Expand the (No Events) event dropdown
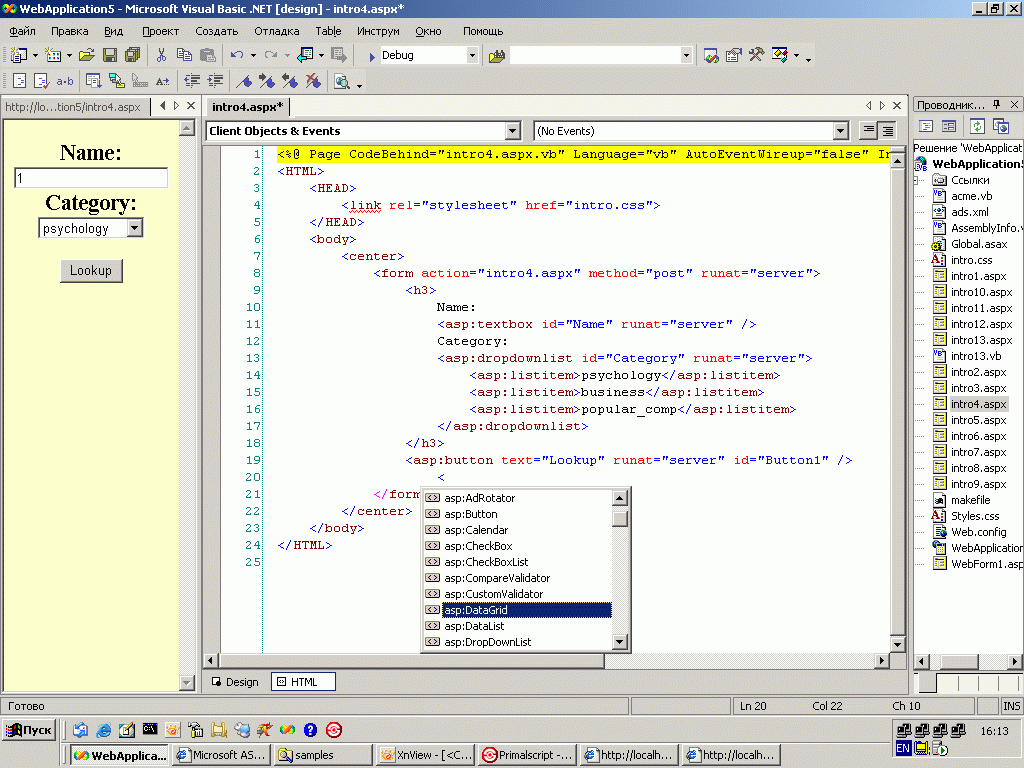1024x768 pixels. point(840,130)
